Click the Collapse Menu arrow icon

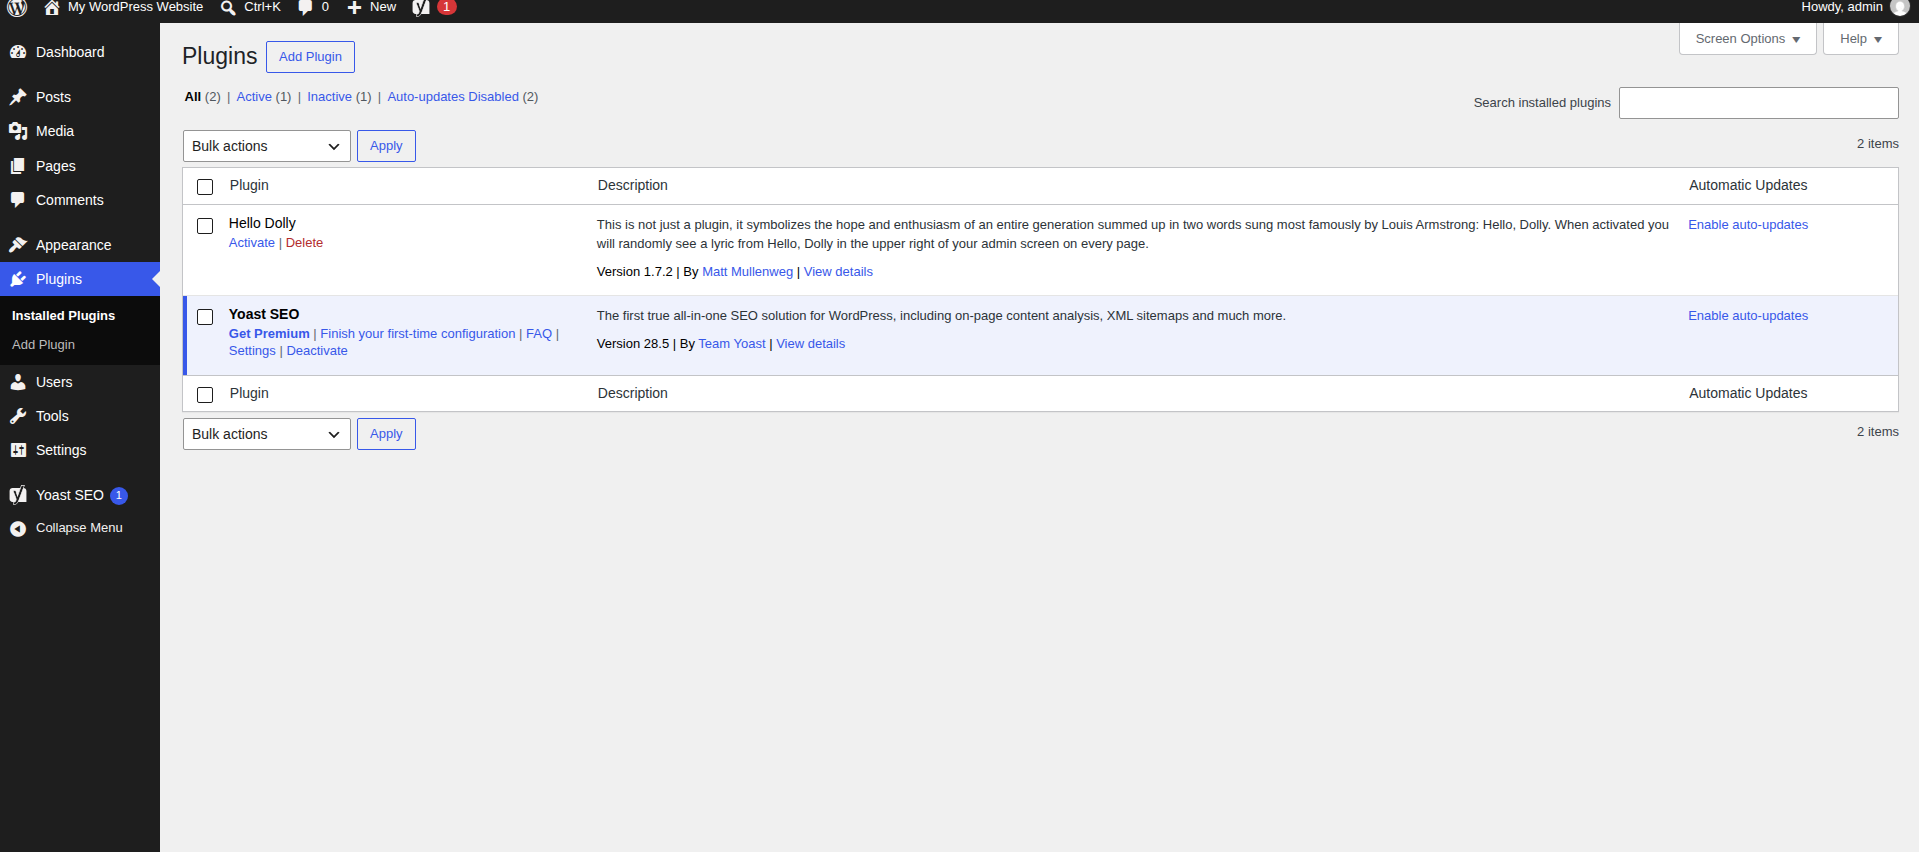[x=18, y=528]
